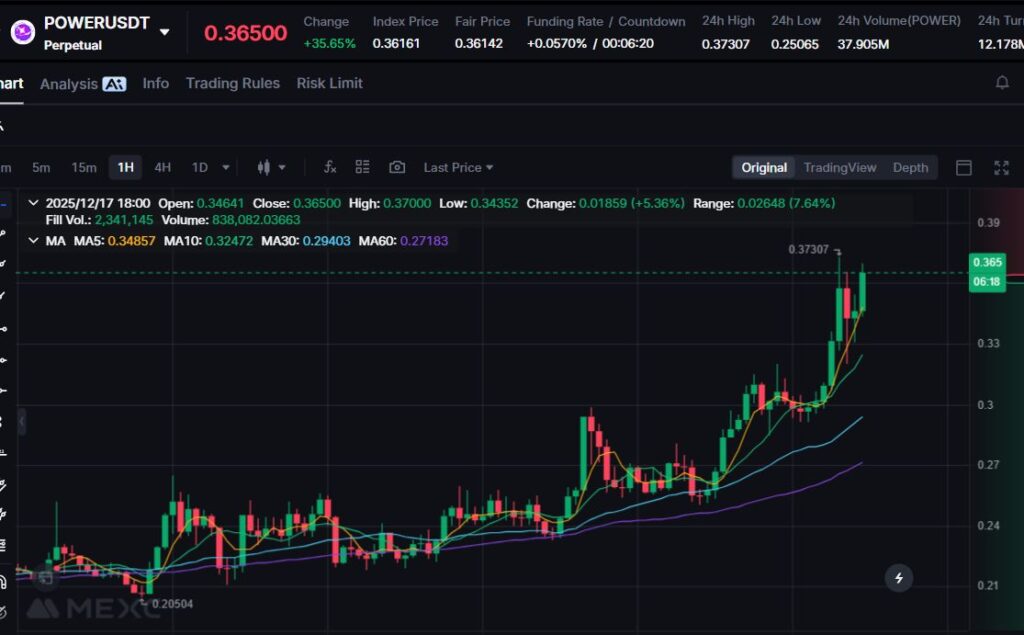Click the chart layout window icon

click(964, 168)
